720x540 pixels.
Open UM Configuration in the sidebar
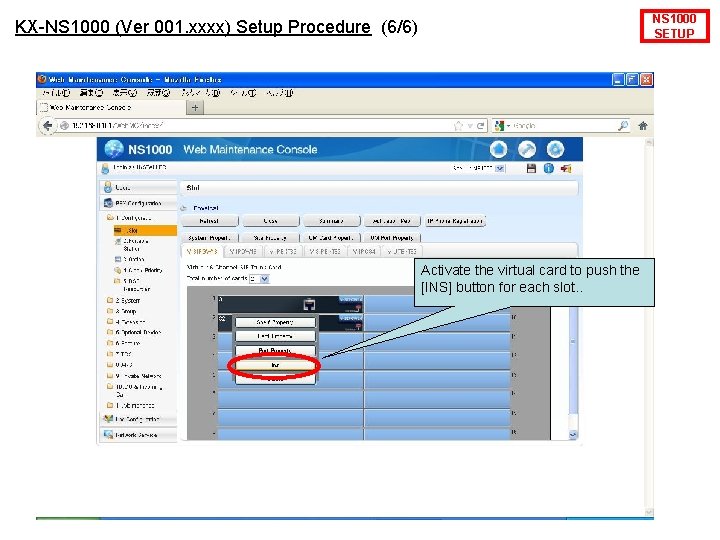[138, 419]
